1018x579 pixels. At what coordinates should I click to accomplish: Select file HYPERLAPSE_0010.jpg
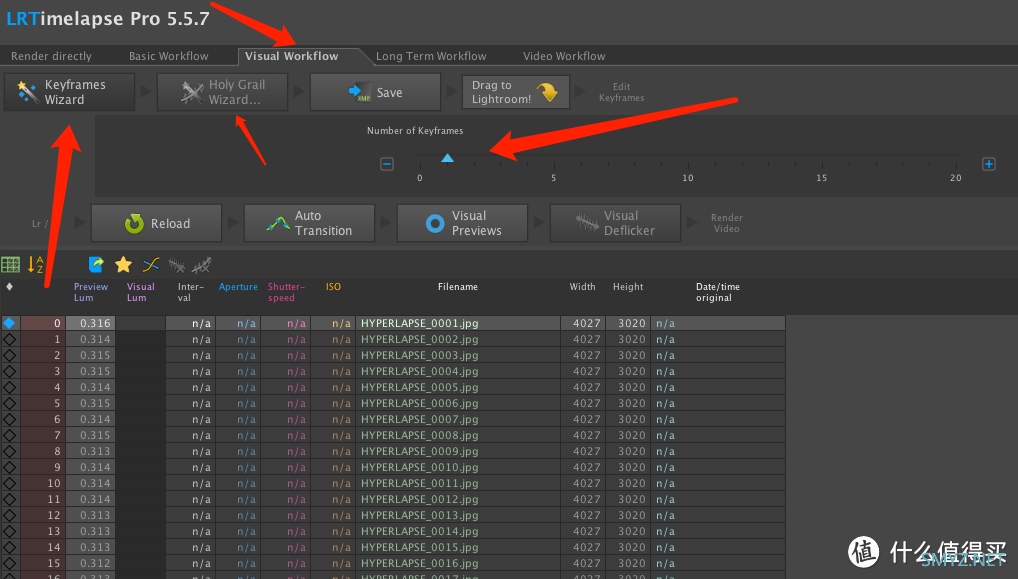click(419, 467)
